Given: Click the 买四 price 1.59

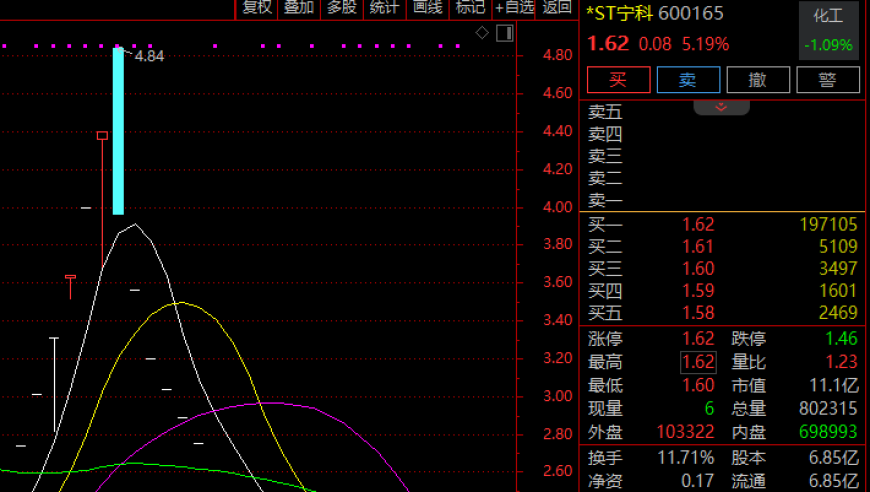Looking at the screenshot, I should pos(698,291).
